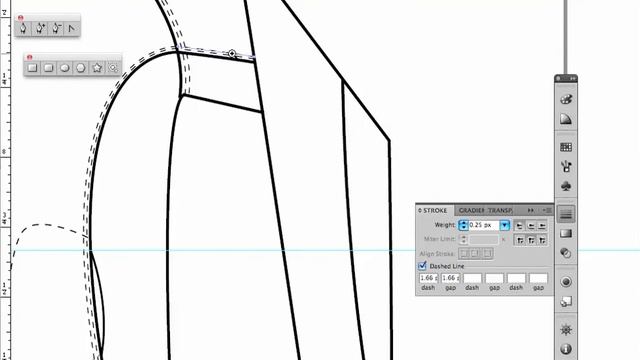
Task: Click the Miter Limit stepper
Action: pos(463,239)
